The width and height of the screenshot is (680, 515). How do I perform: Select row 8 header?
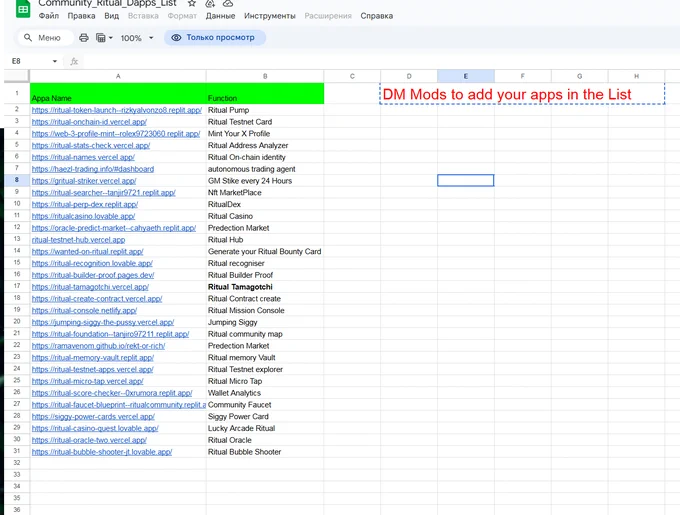pyautogui.click(x=16, y=180)
